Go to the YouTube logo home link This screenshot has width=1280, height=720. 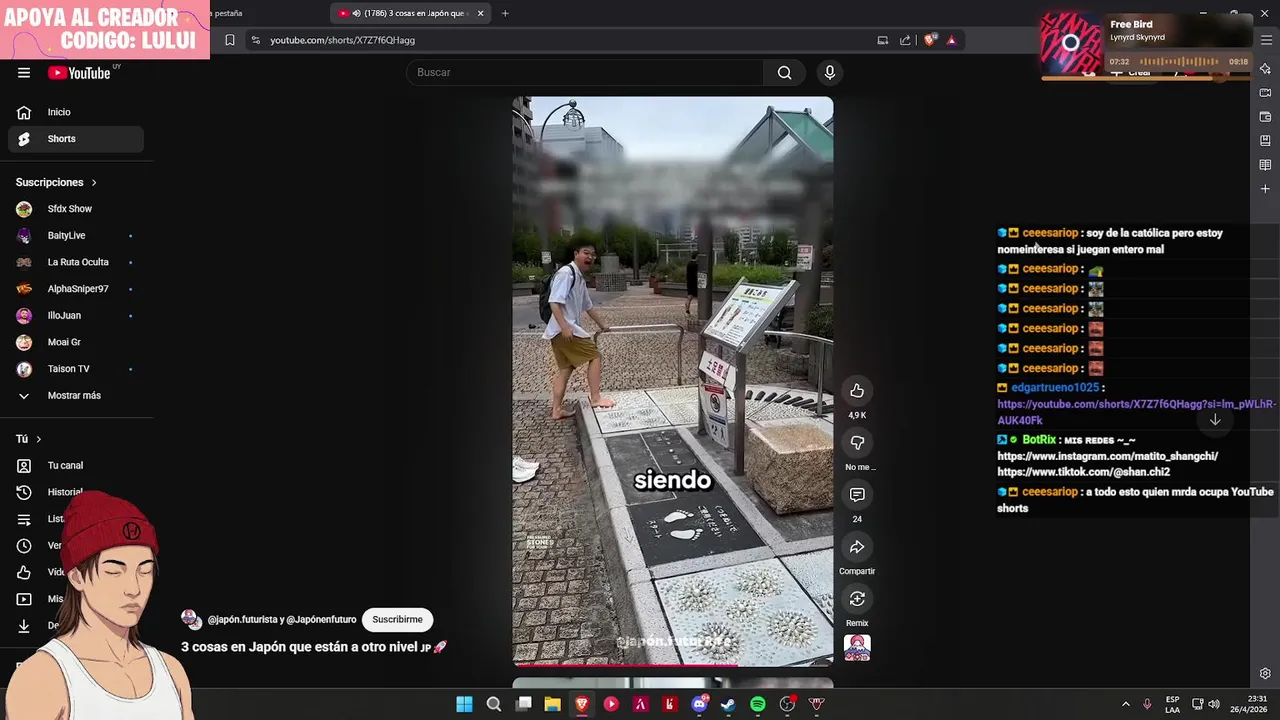79,72
